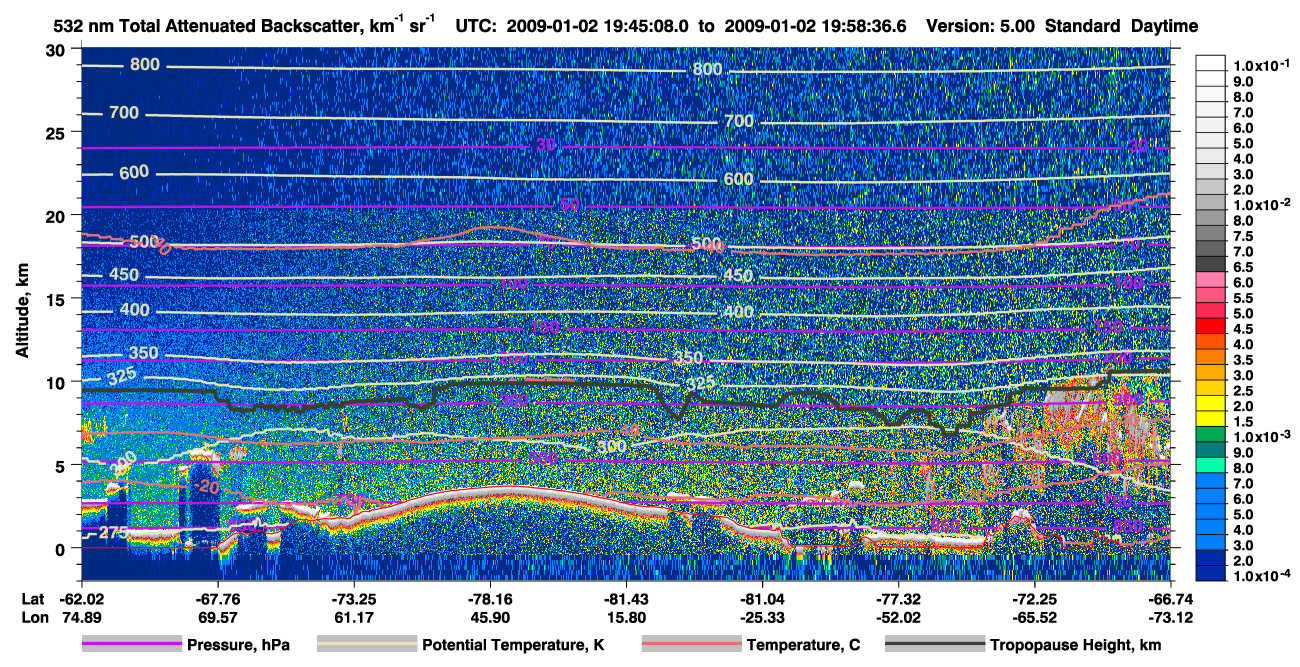
Task: Select the darkest blue swatch beside 1.0x10-4
Action: click(x=1211, y=575)
